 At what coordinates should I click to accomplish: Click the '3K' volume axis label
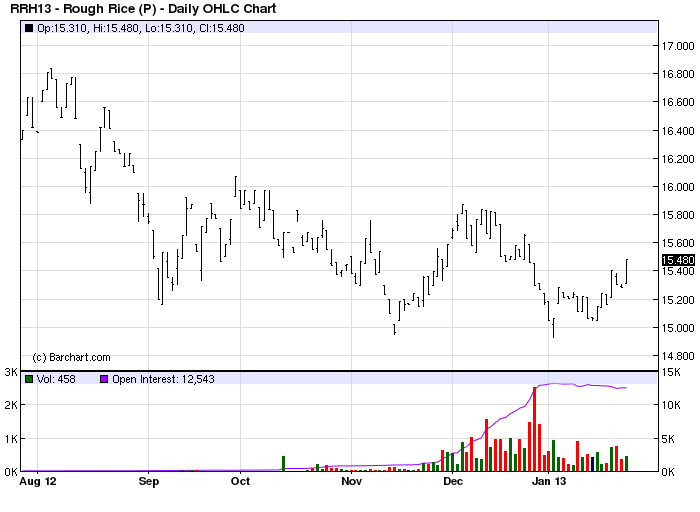click(x=11, y=372)
